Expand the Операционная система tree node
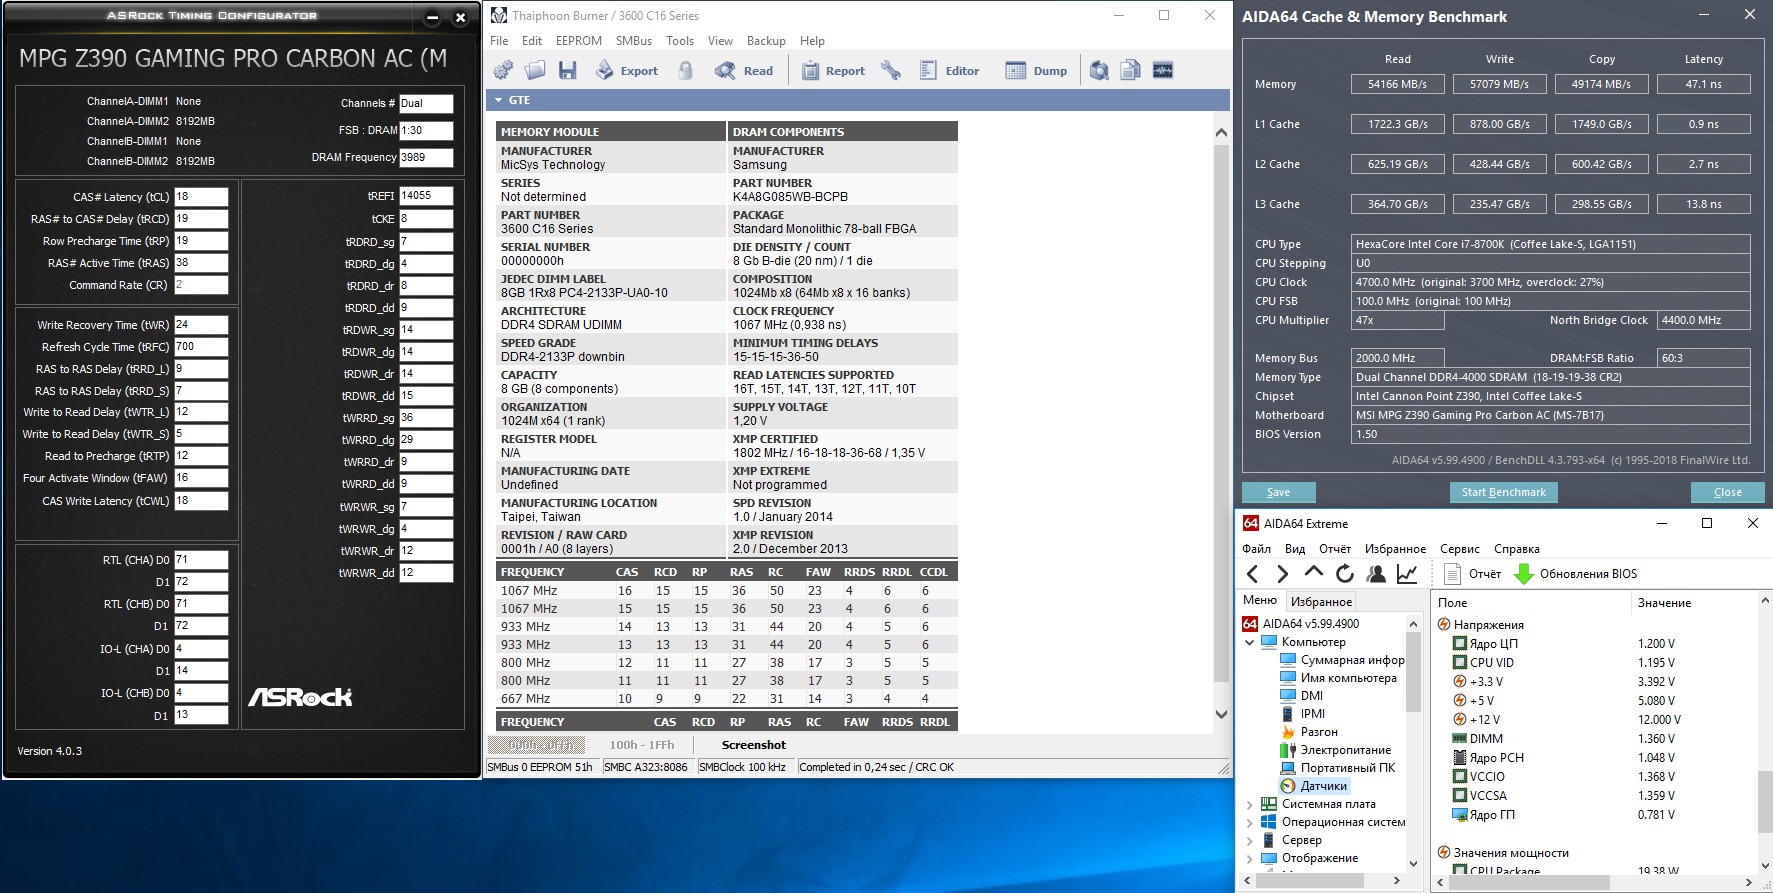Image resolution: width=1773 pixels, height=893 pixels. click(1250, 823)
